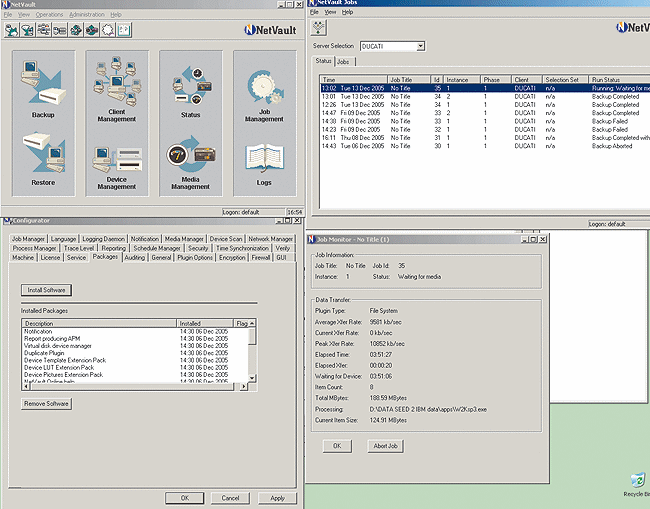Select the Media Manager tab
This screenshot has height=509, width=650.
click(184, 239)
